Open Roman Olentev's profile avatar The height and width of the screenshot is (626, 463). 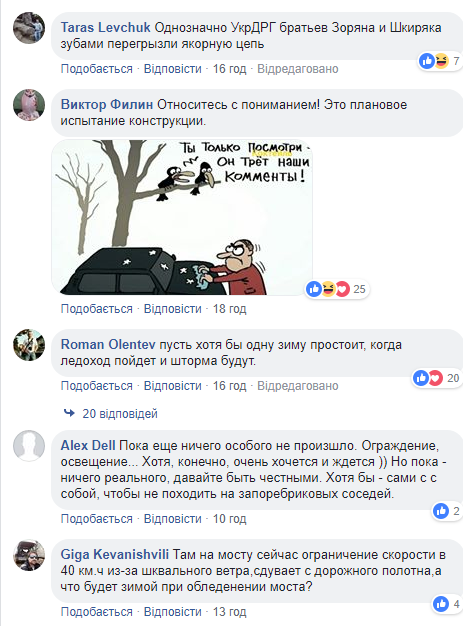[29, 345]
